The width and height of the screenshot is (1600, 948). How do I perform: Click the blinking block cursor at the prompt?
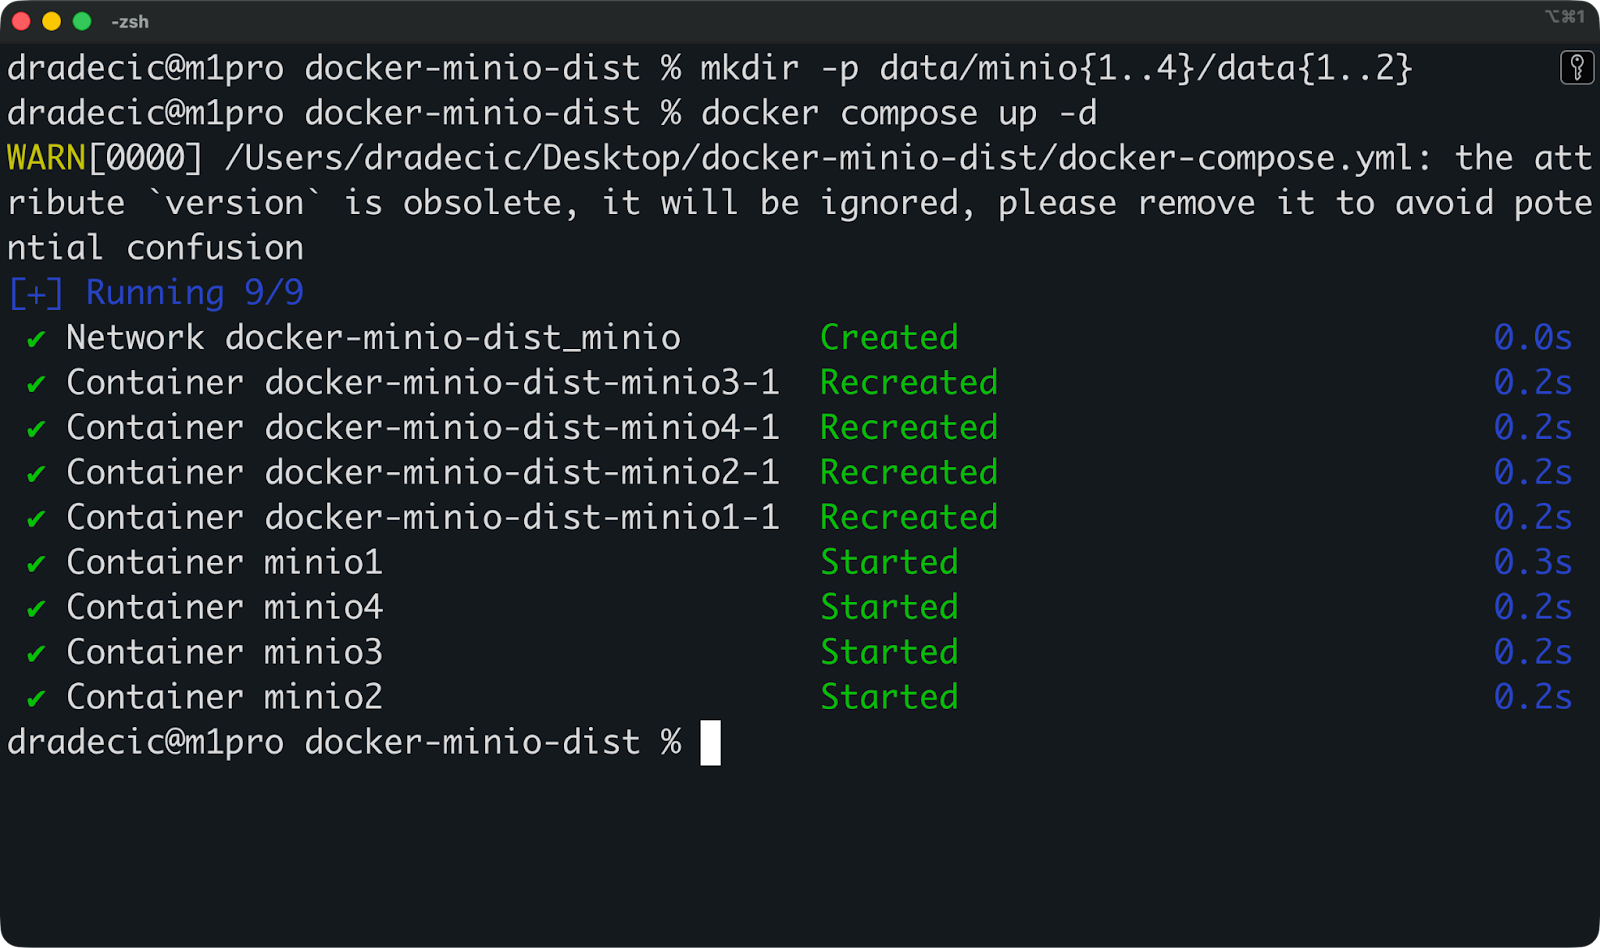712,742
